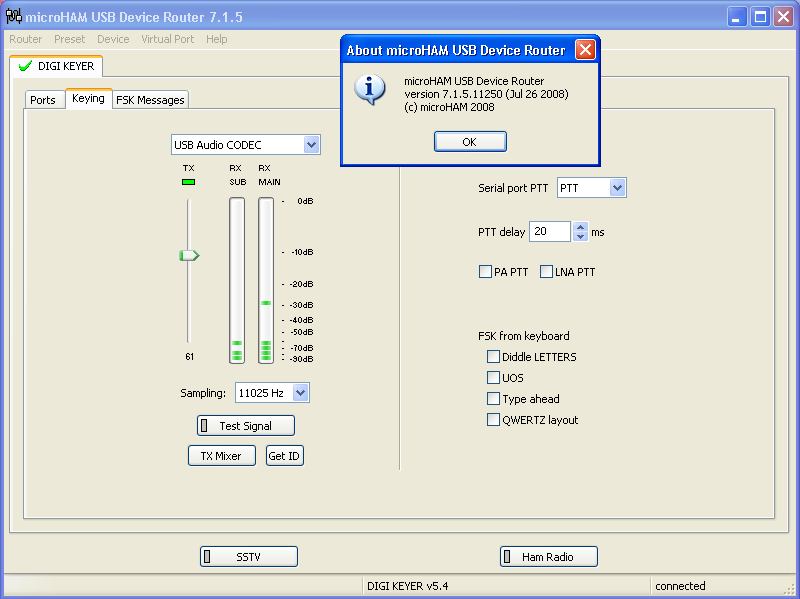This screenshot has height=599, width=800.
Task: Decrease PTT delay with down arrow
Action: point(580,236)
